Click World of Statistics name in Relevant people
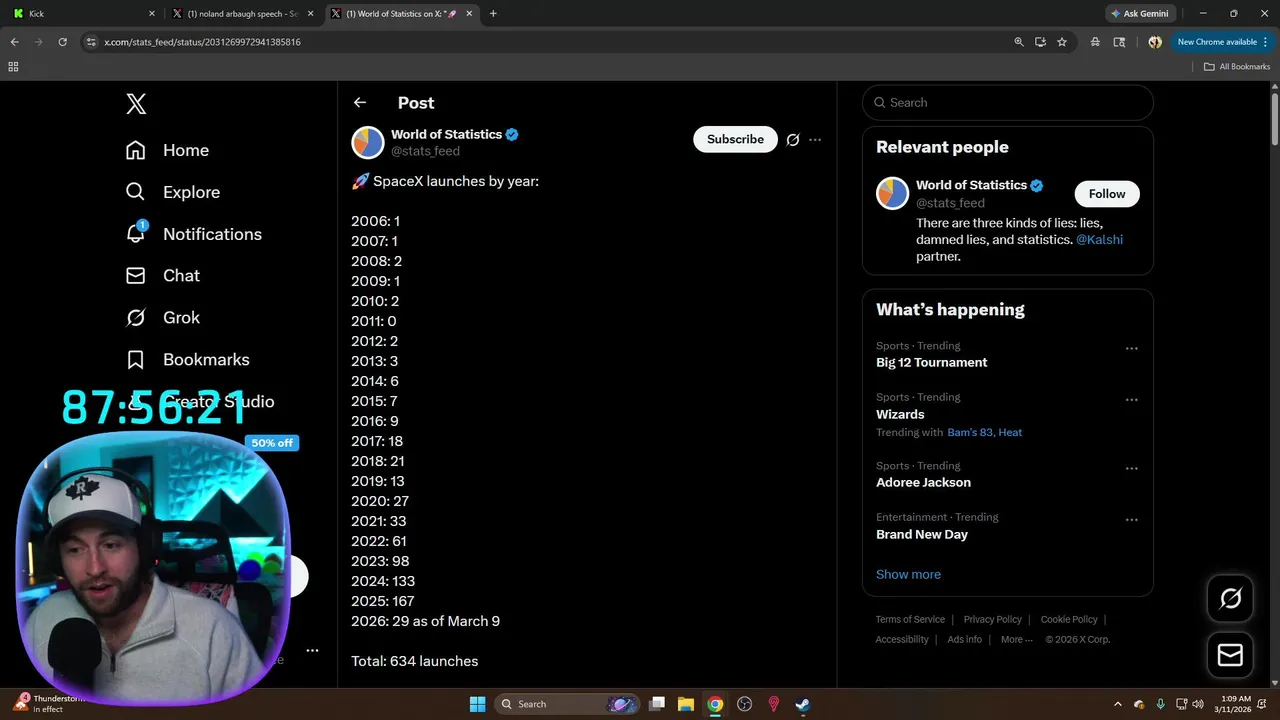This screenshot has height=720, width=1280. (971, 185)
